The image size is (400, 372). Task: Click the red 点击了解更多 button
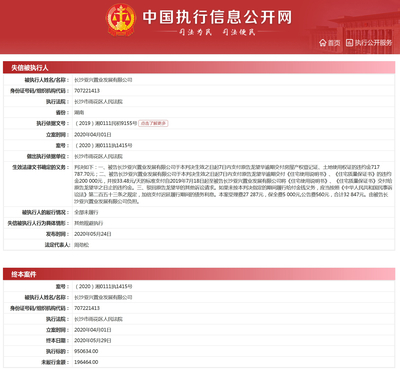coord(153,123)
